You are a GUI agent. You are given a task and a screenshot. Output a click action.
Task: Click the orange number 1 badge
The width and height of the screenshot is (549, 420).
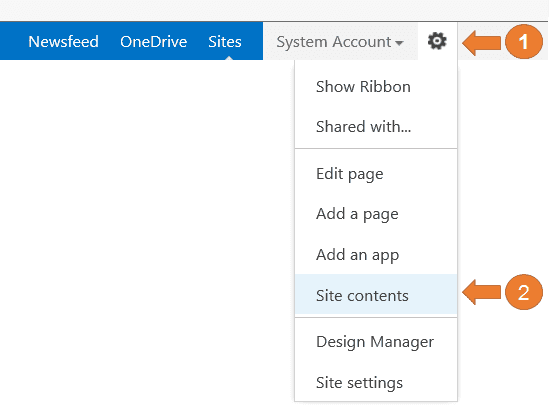(x=524, y=42)
